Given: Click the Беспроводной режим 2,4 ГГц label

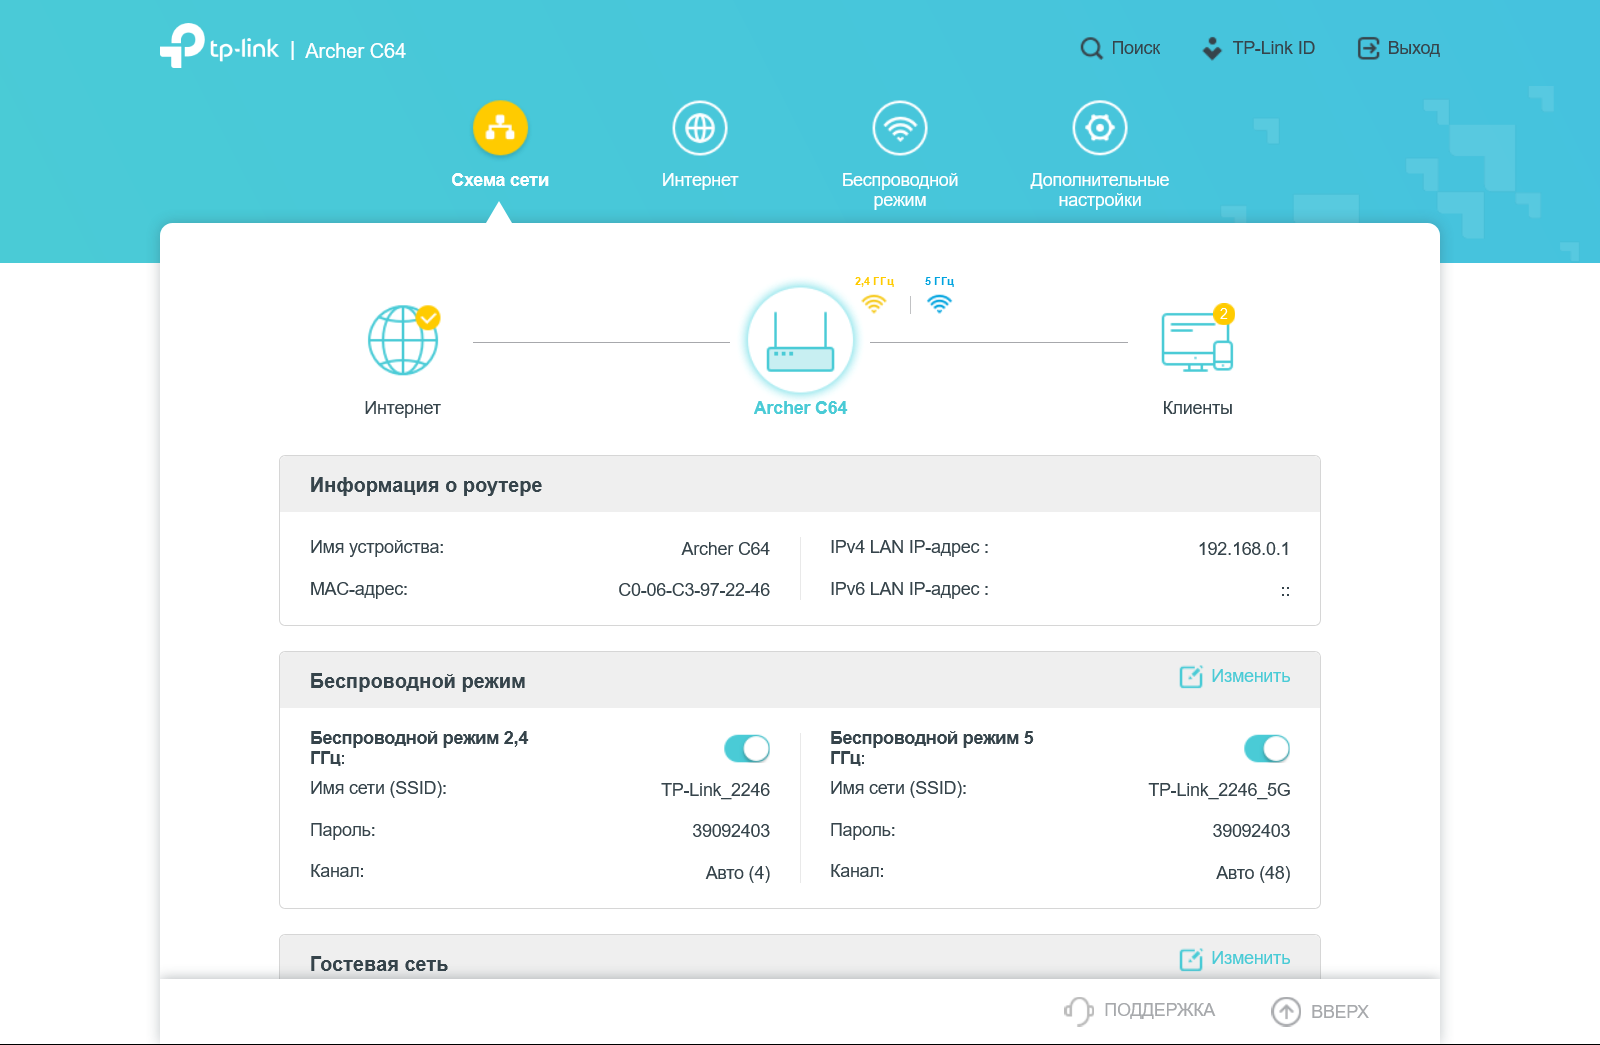Looking at the screenshot, I should pyautogui.click(x=419, y=747).
